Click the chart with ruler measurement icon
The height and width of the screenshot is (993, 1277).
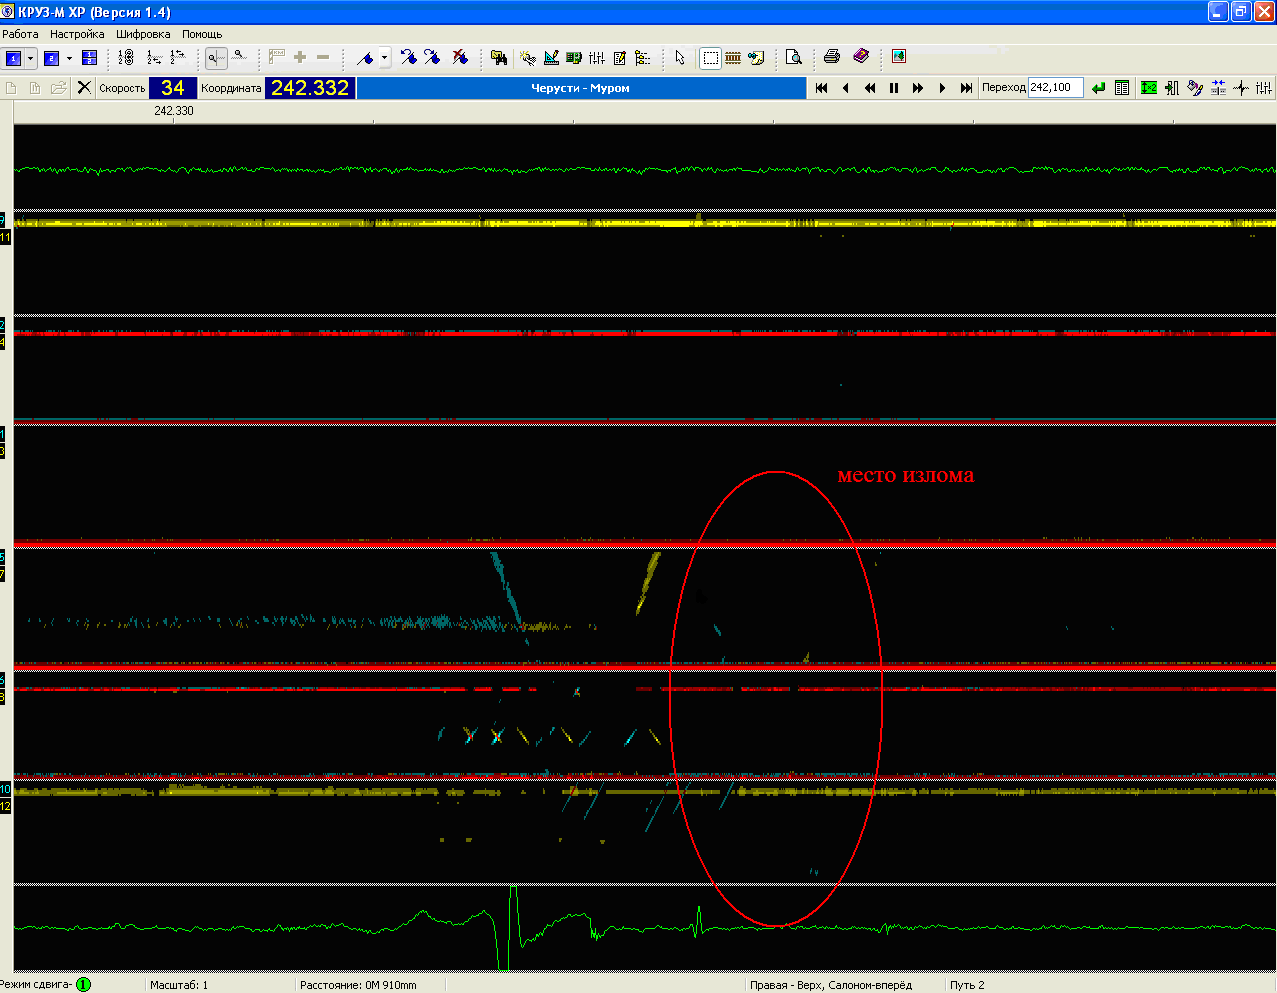[x=551, y=58]
